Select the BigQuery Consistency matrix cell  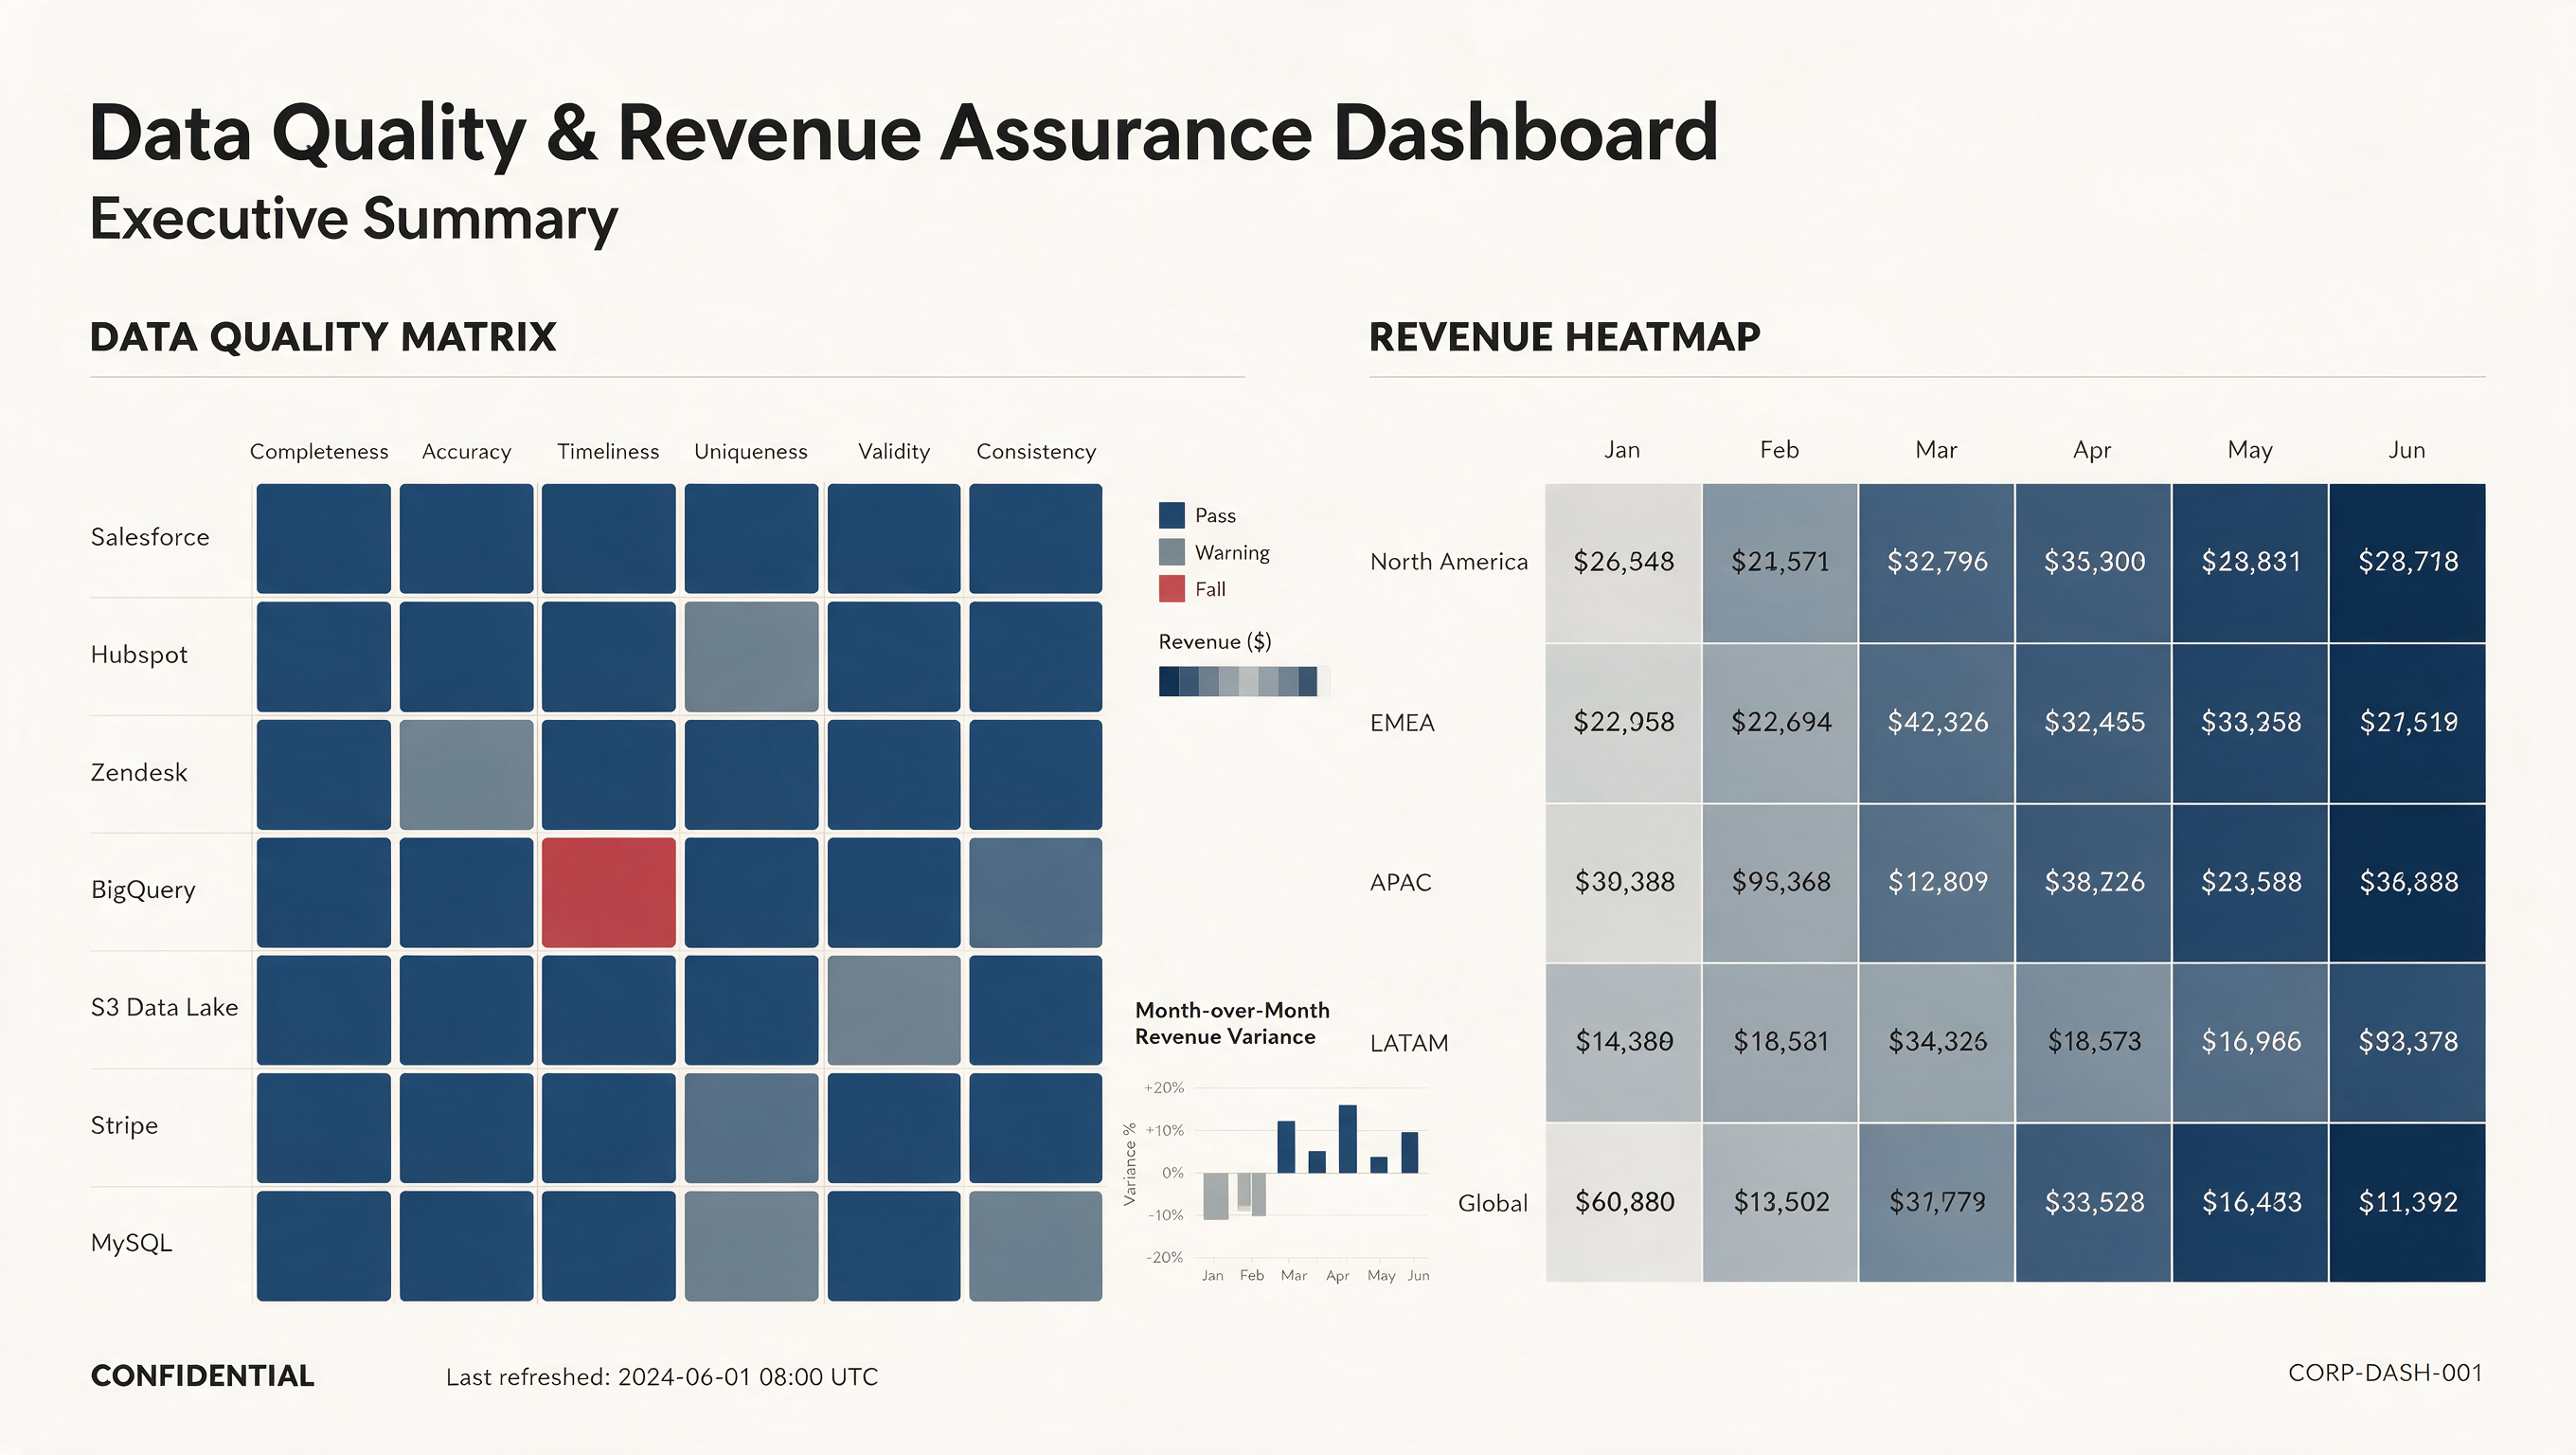(1036, 892)
